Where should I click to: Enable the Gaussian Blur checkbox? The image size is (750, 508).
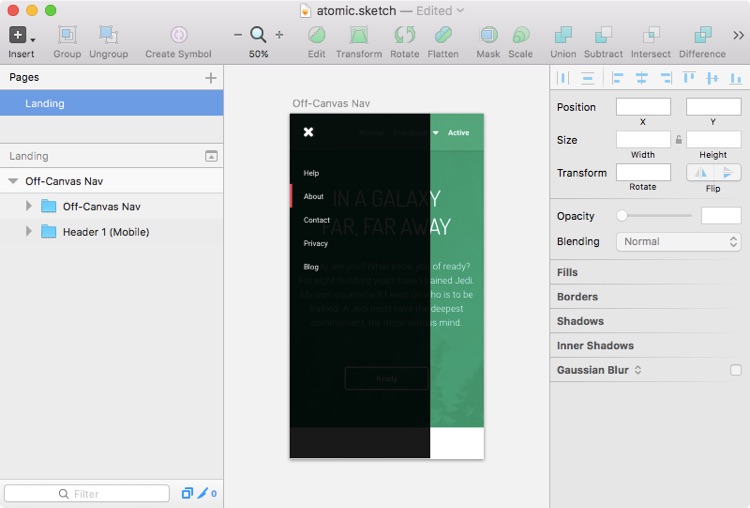[x=736, y=370]
